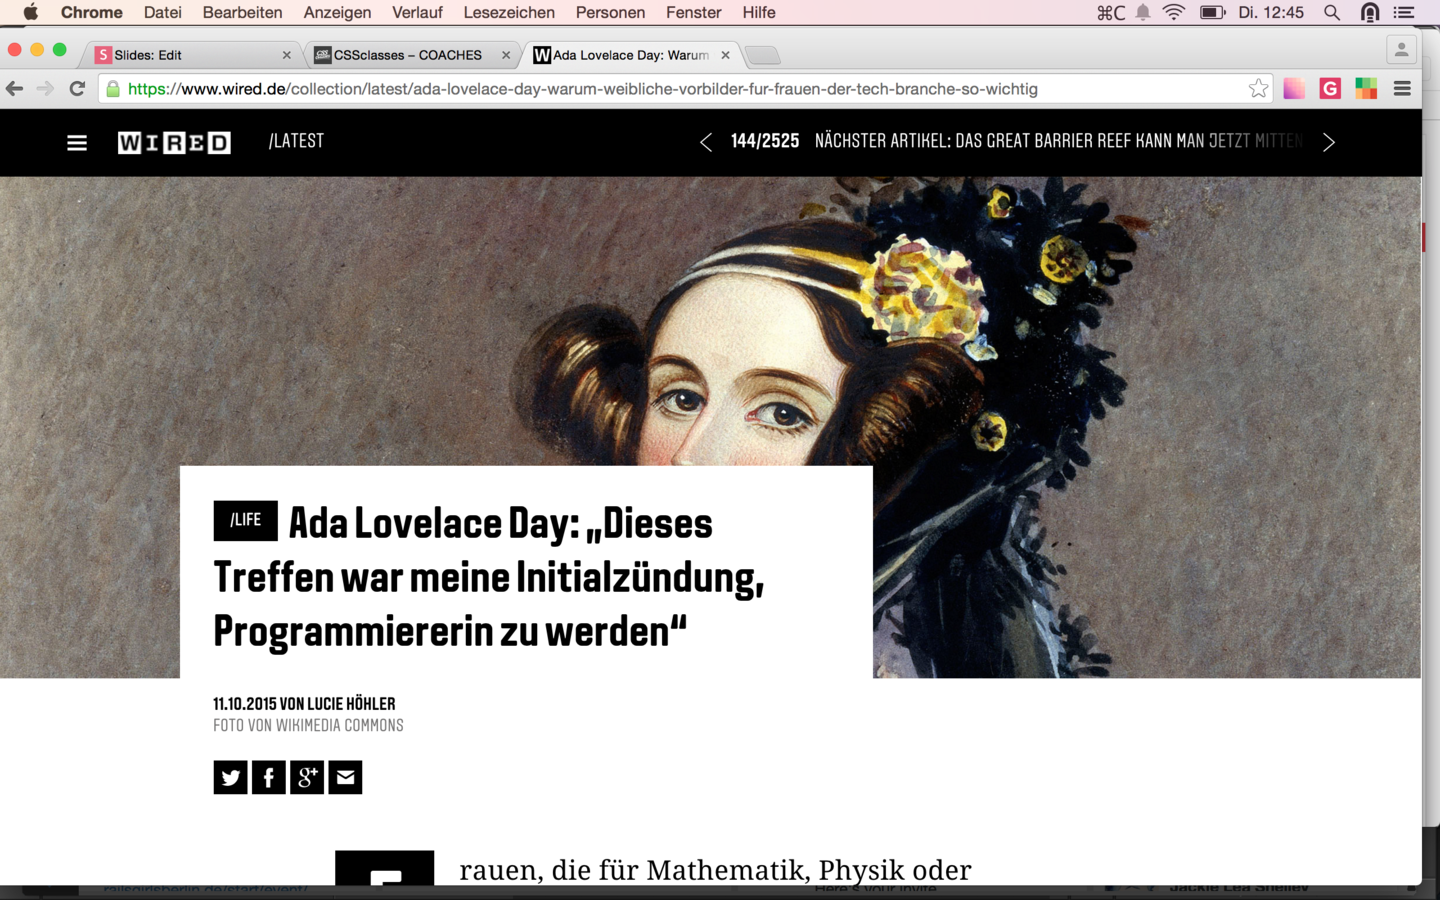Click the /LATEST section link
The image size is (1440, 900).
point(296,141)
